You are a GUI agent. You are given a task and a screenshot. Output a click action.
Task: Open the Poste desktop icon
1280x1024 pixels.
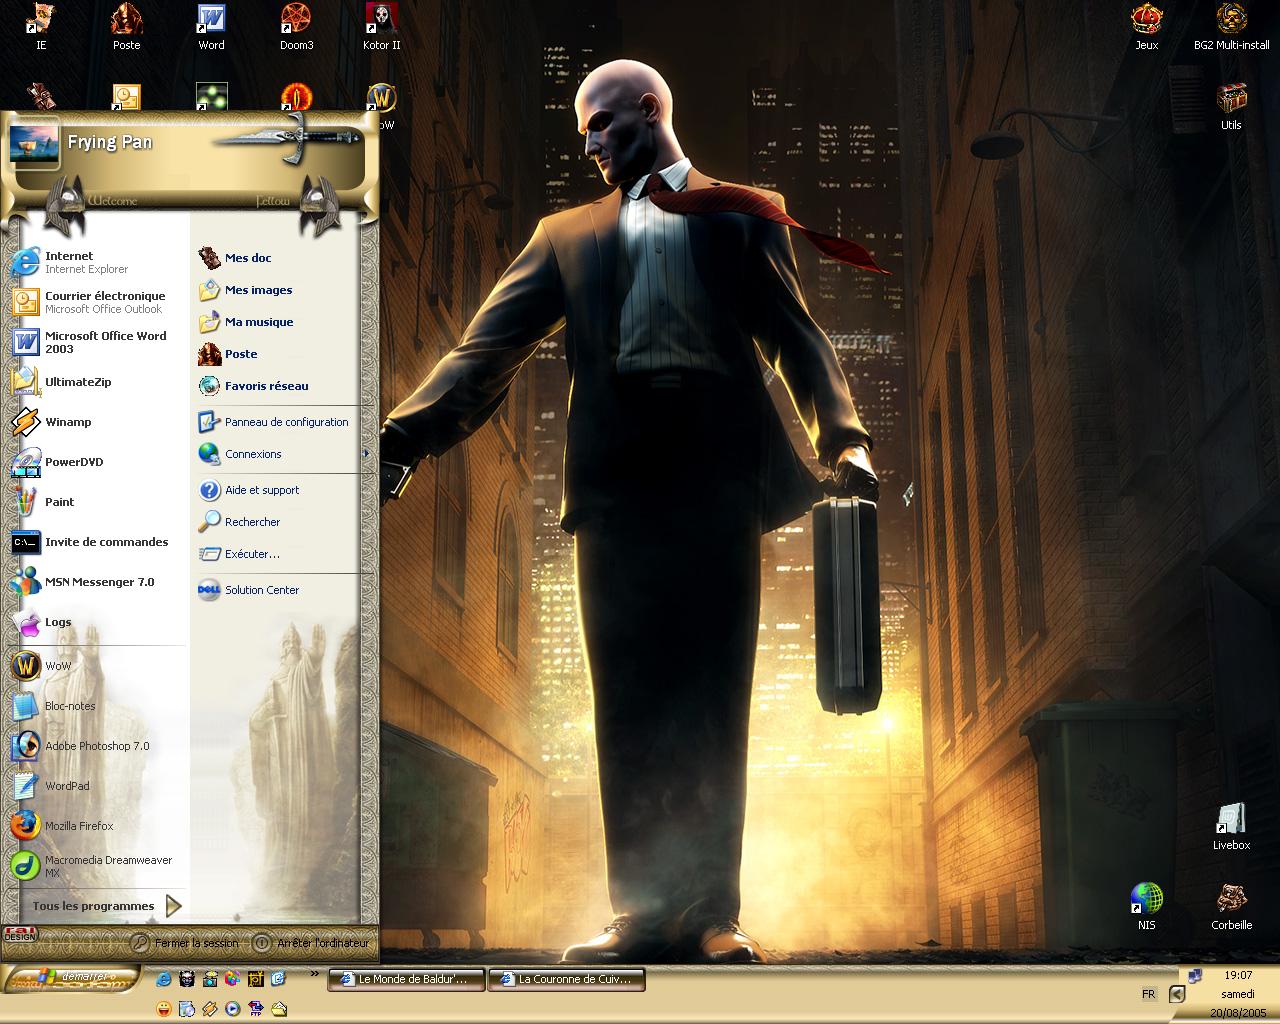click(x=126, y=27)
